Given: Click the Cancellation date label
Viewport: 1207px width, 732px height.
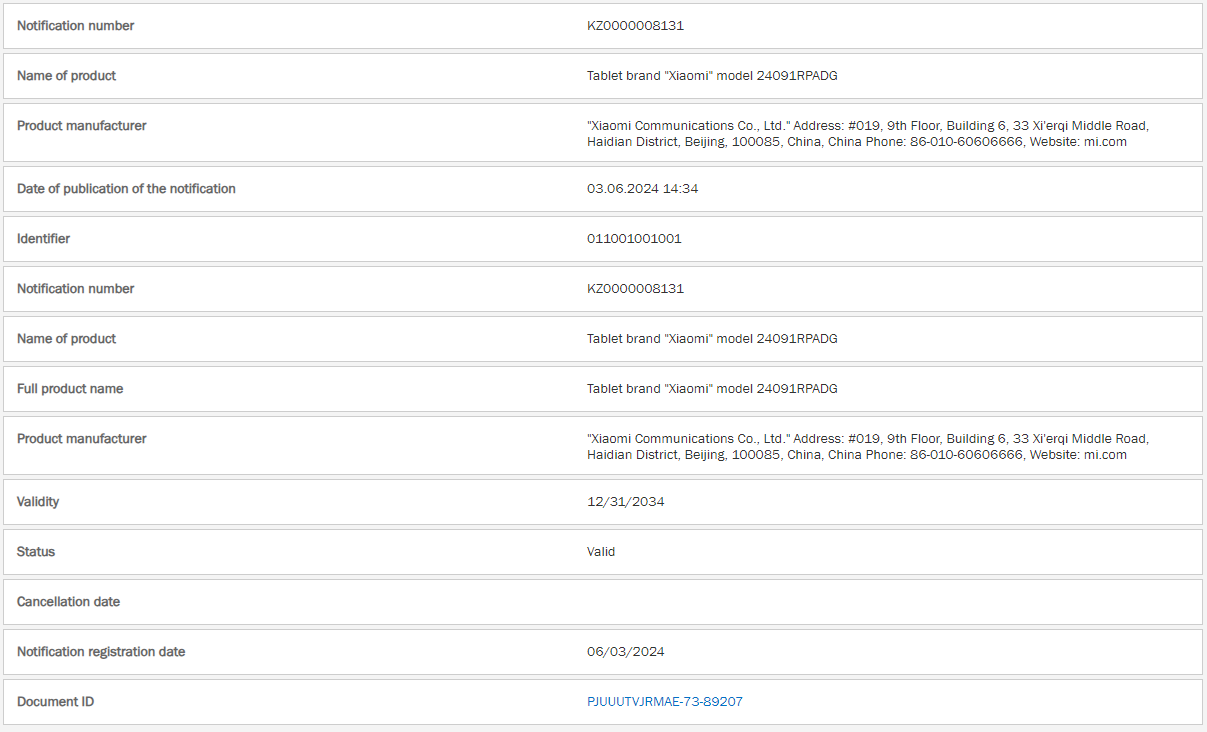Looking at the screenshot, I should pyautogui.click(x=68, y=602).
